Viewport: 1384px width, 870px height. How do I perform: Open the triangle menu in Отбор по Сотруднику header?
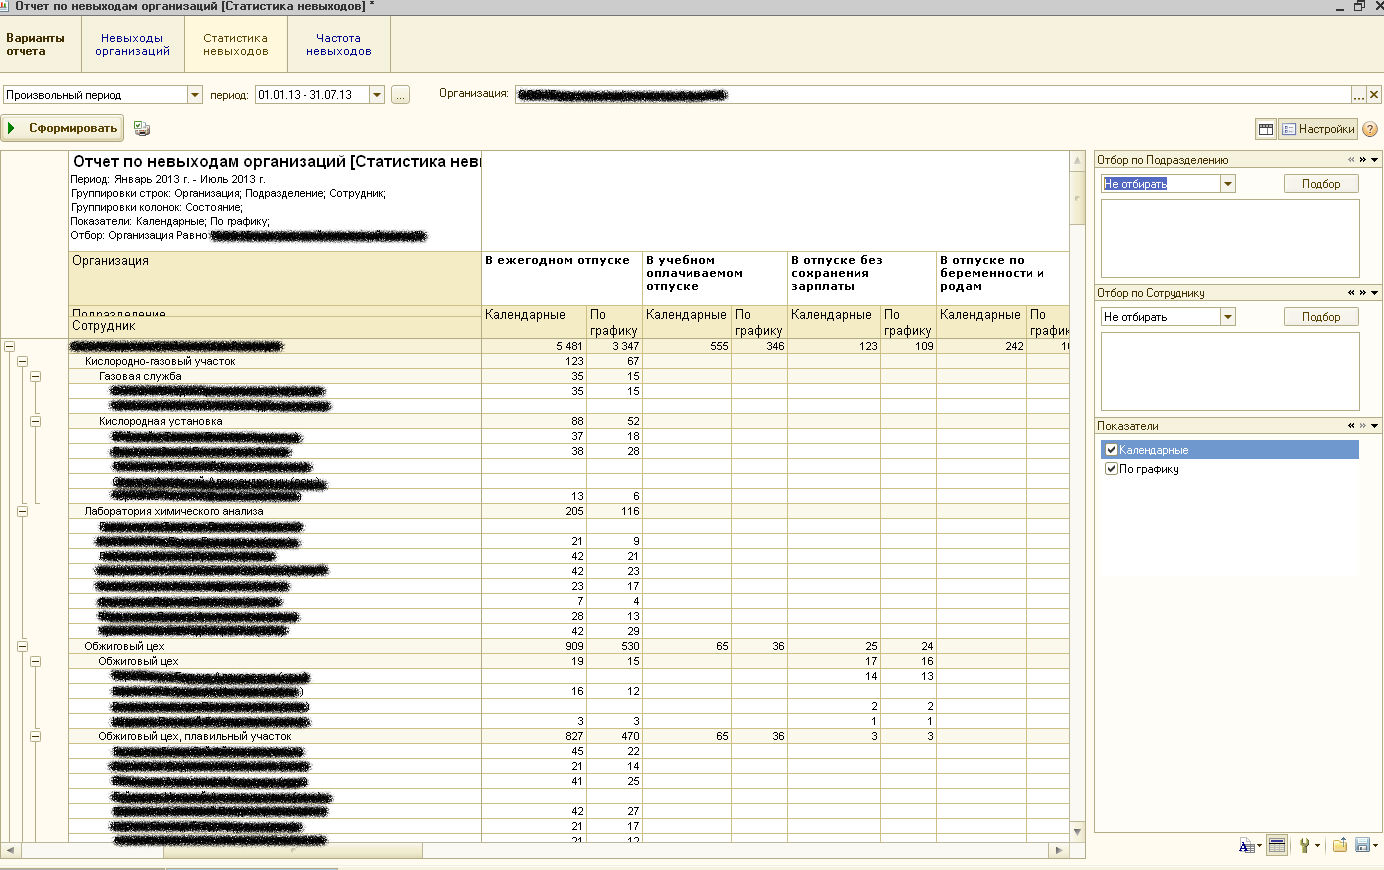coord(1375,293)
